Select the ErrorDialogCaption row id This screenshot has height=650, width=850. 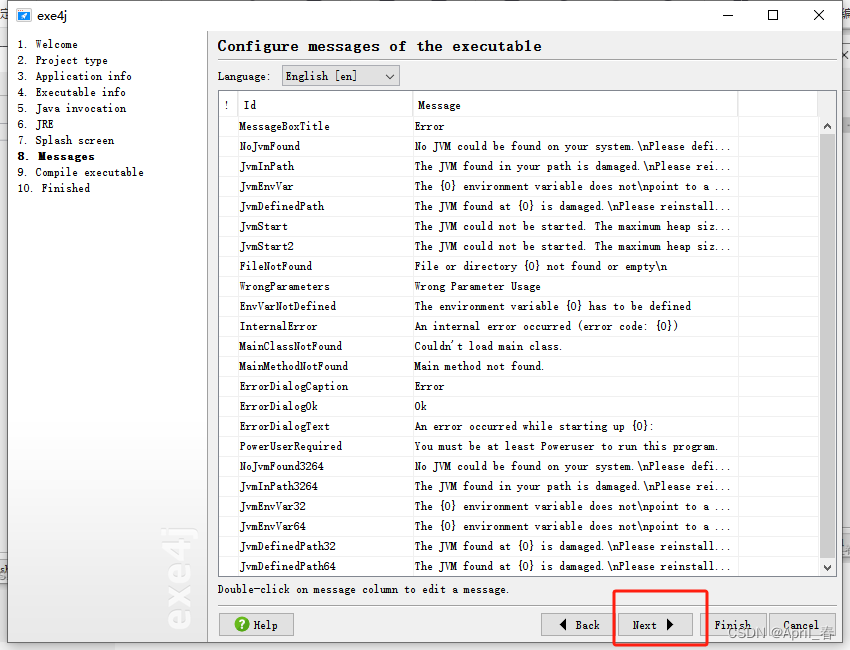point(293,387)
